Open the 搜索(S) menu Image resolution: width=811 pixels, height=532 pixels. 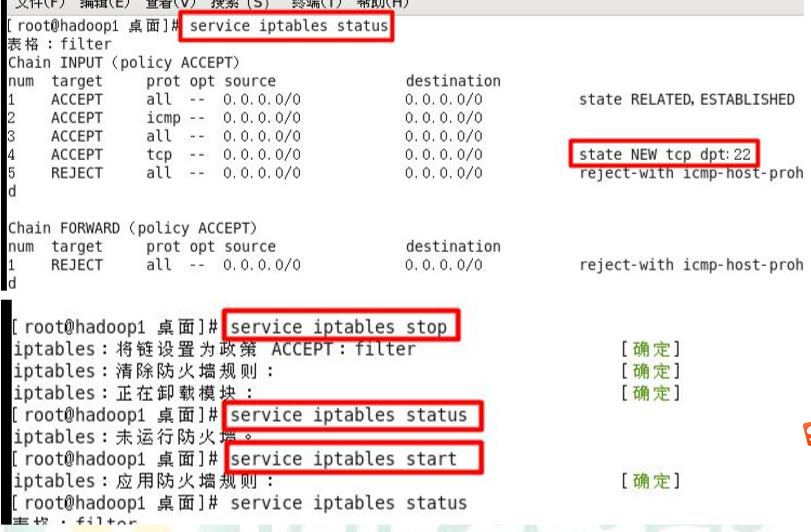tap(240, 4)
